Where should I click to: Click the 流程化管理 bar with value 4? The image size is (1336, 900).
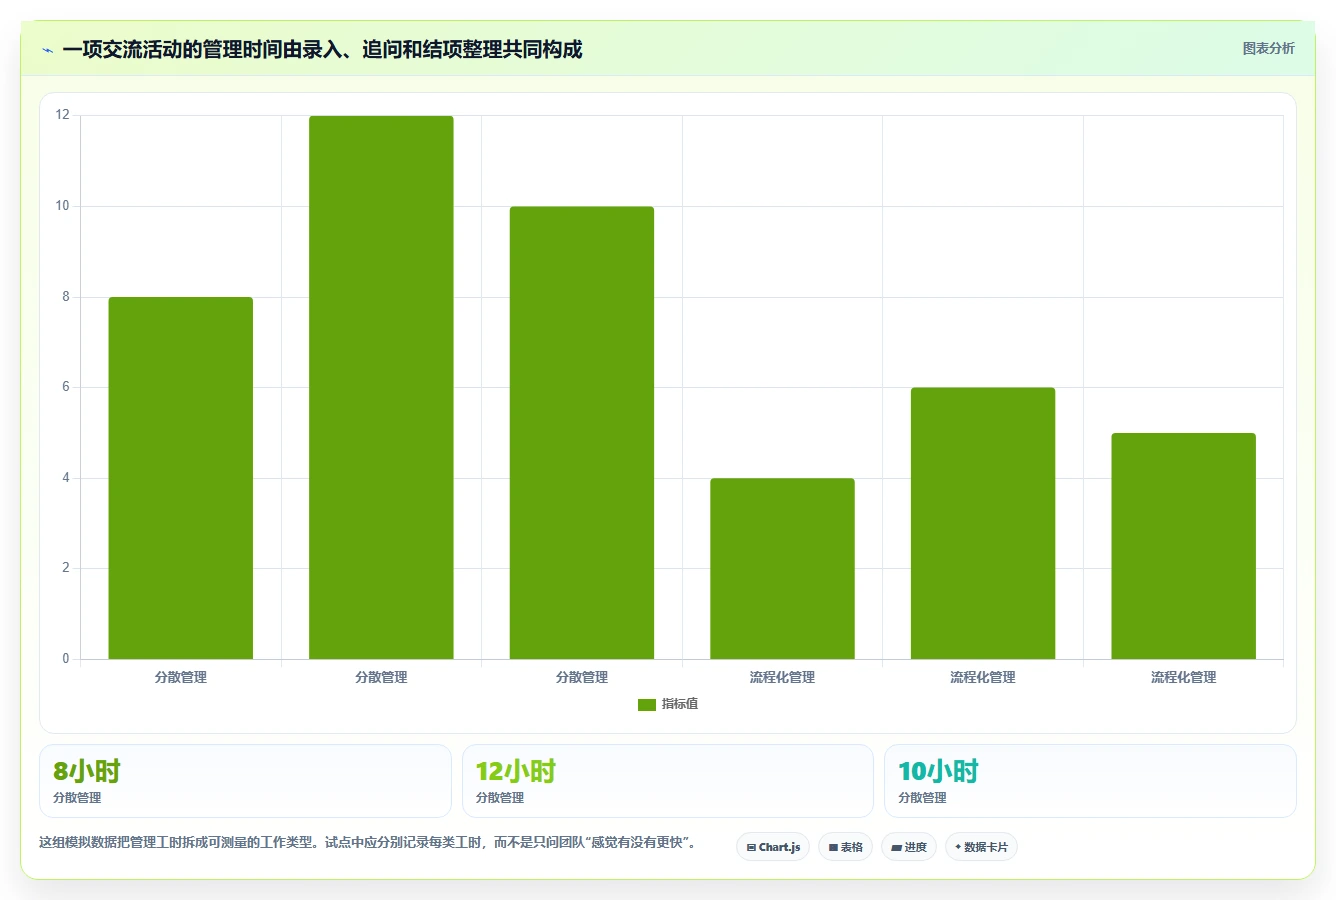782,569
